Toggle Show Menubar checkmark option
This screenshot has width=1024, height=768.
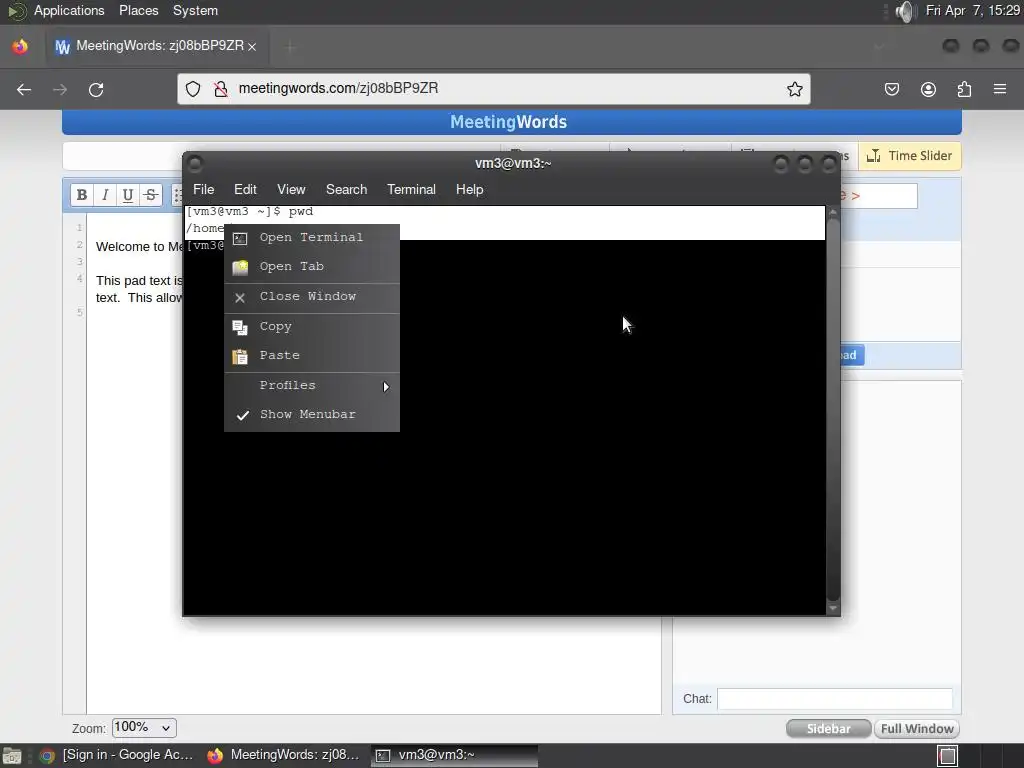[x=312, y=415]
